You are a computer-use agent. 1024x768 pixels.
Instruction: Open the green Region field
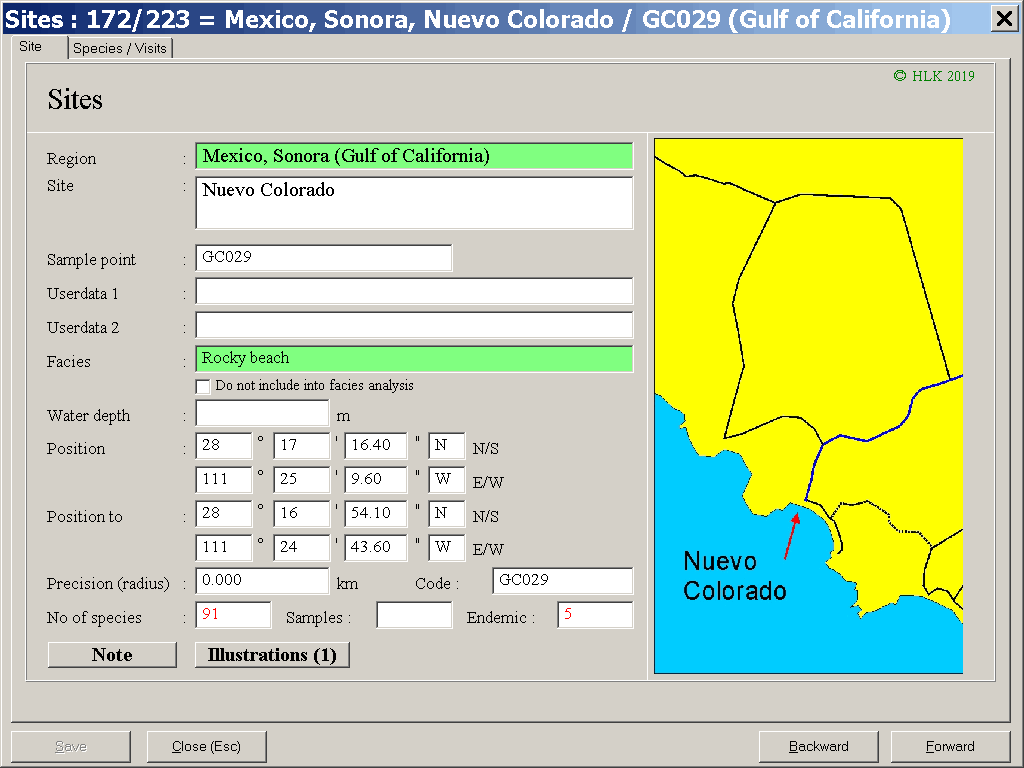coord(414,156)
